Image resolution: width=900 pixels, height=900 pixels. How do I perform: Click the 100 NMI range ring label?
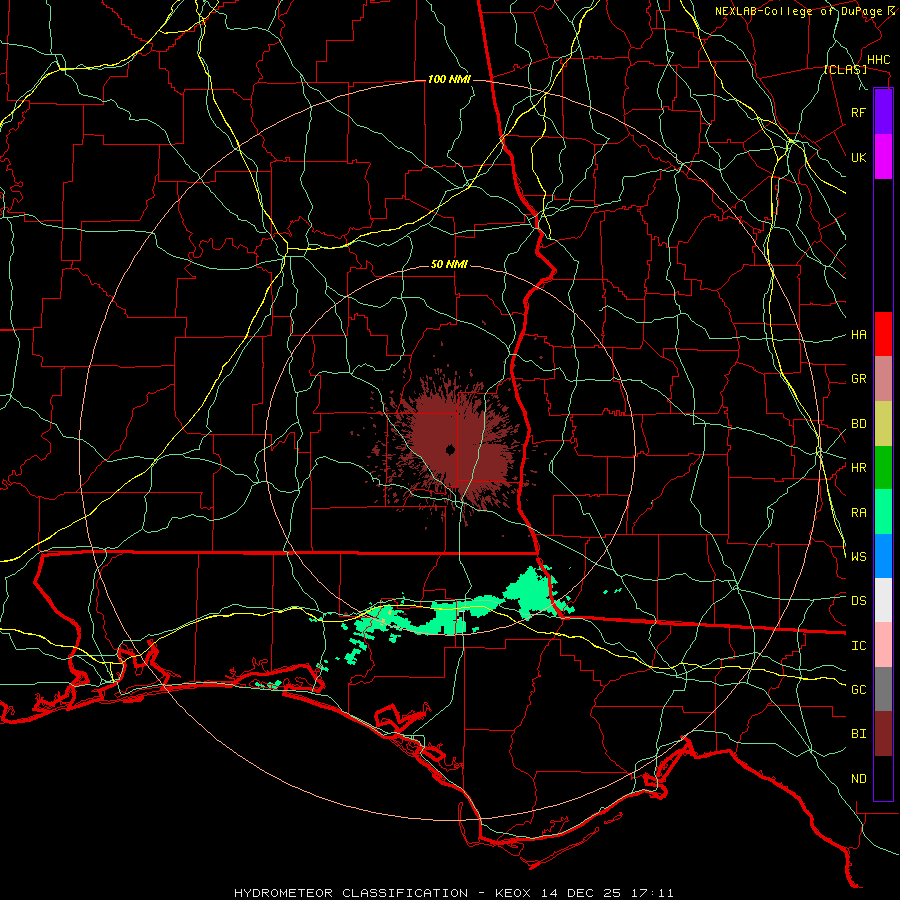click(x=449, y=79)
